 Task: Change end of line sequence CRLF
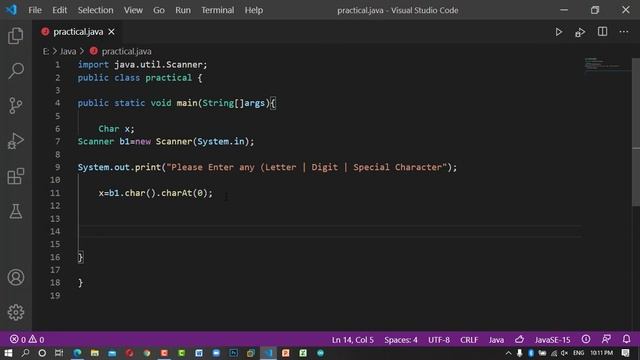pyautogui.click(x=469, y=340)
